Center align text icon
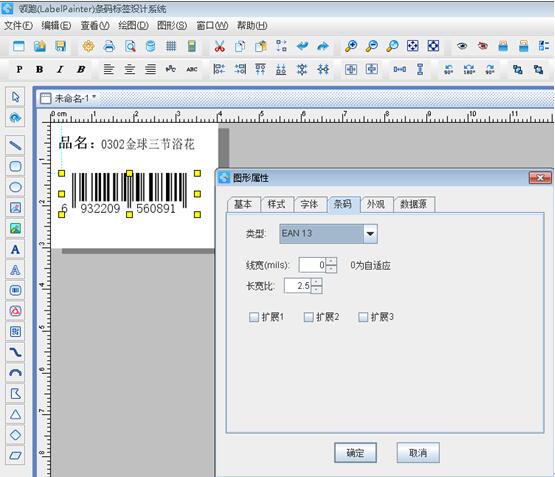This screenshot has height=477, width=555. 130,69
